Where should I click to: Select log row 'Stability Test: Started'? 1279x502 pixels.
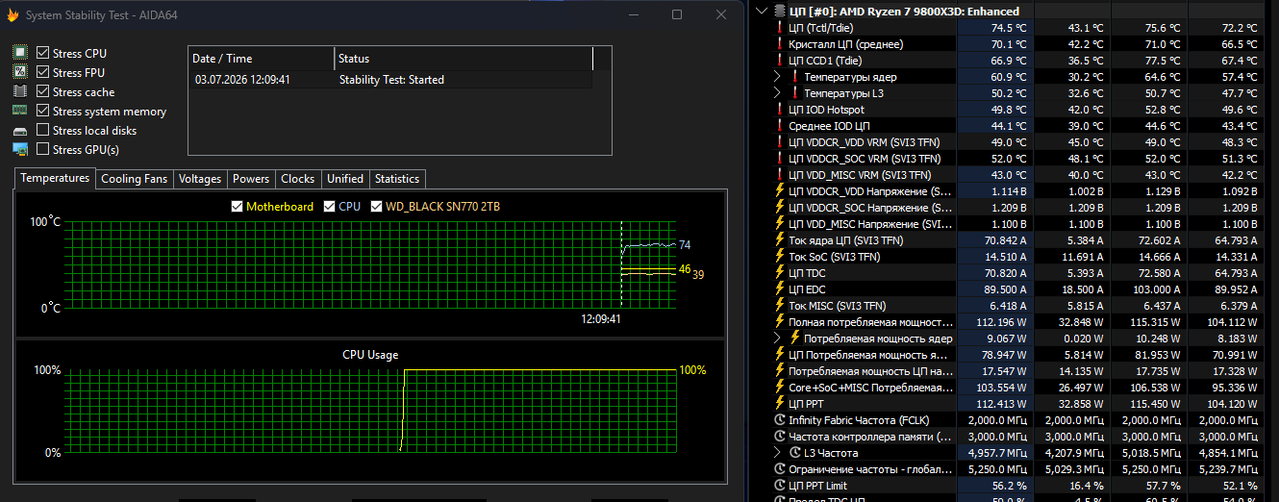390,80
